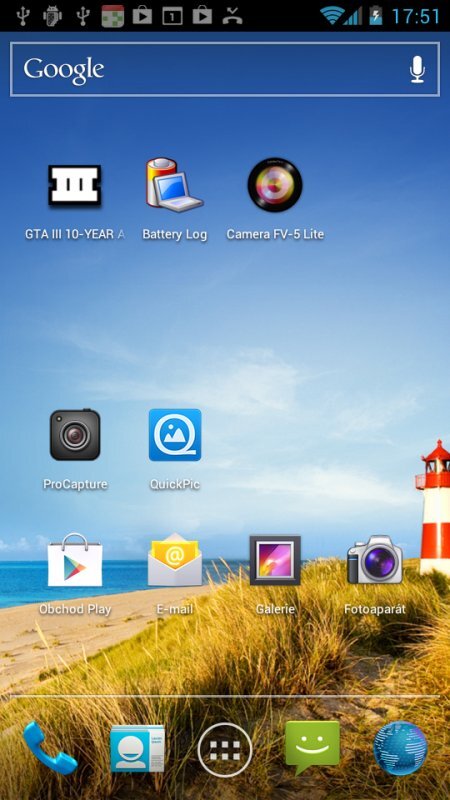Tap the 'QuickPic' label text
450x800 pixels.
click(x=175, y=484)
